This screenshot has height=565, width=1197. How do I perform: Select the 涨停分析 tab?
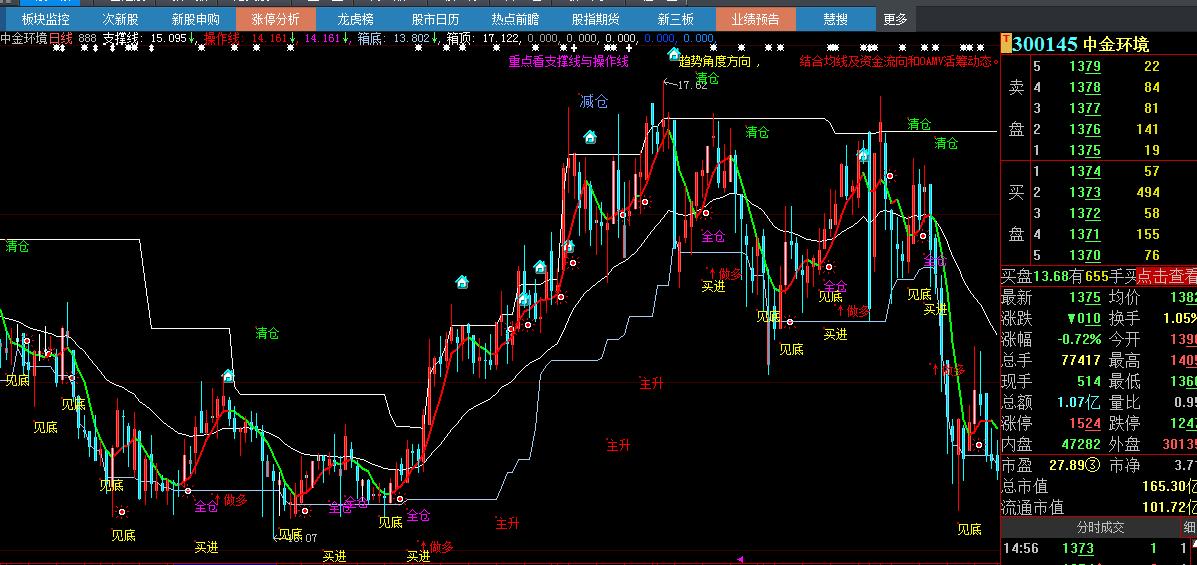coord(276,19)
